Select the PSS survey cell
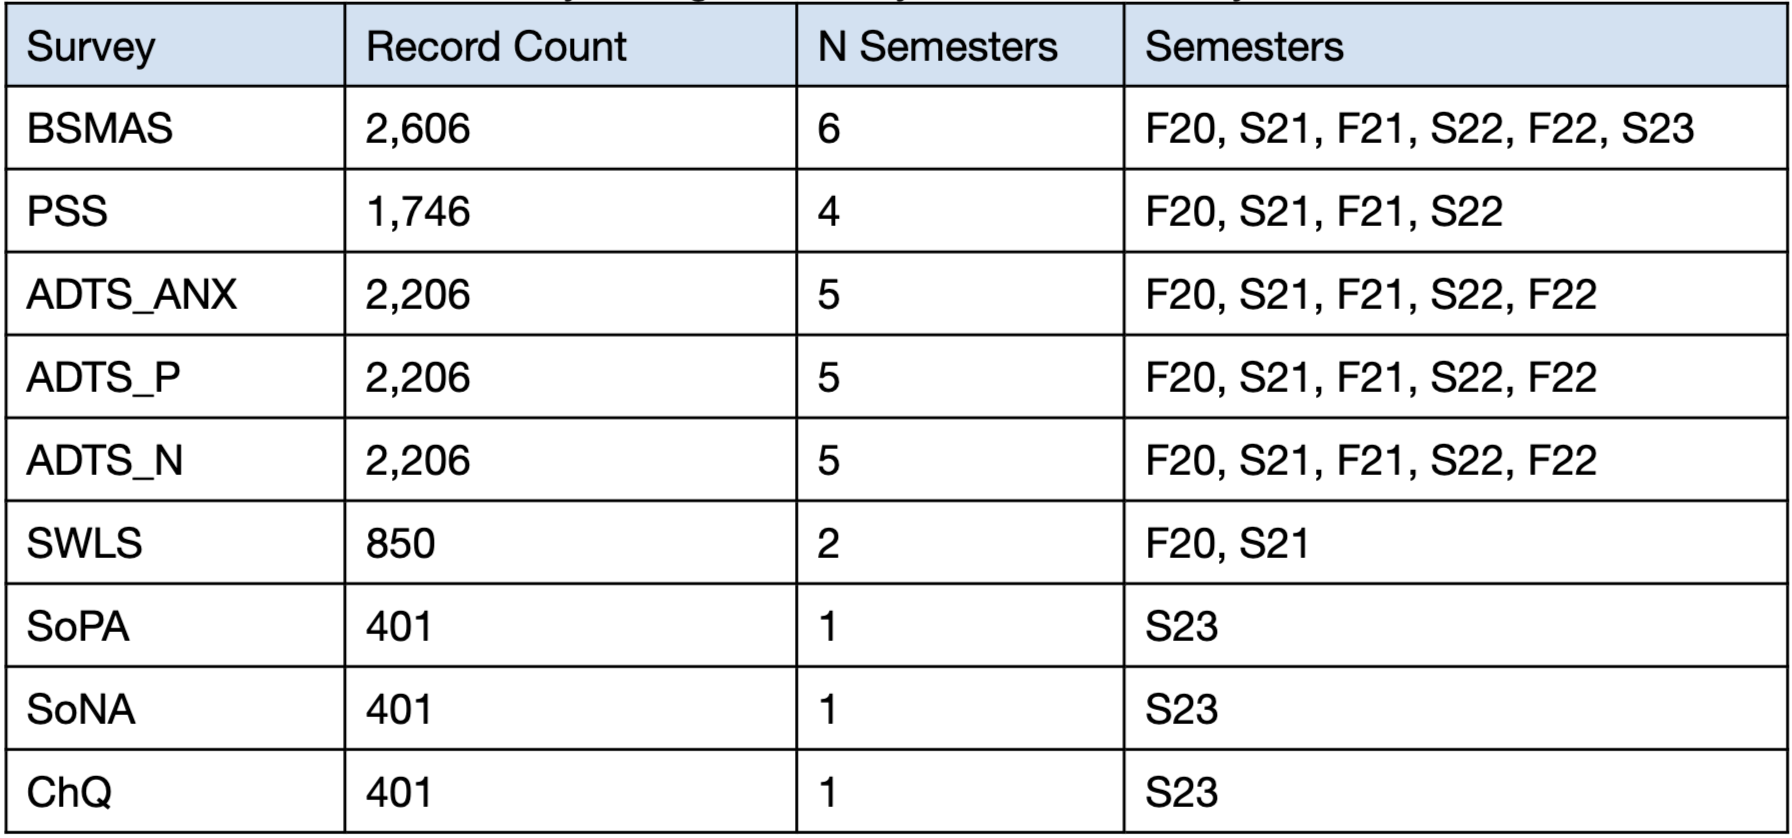This screenshot has height=838, width=1792. point(176,211)
